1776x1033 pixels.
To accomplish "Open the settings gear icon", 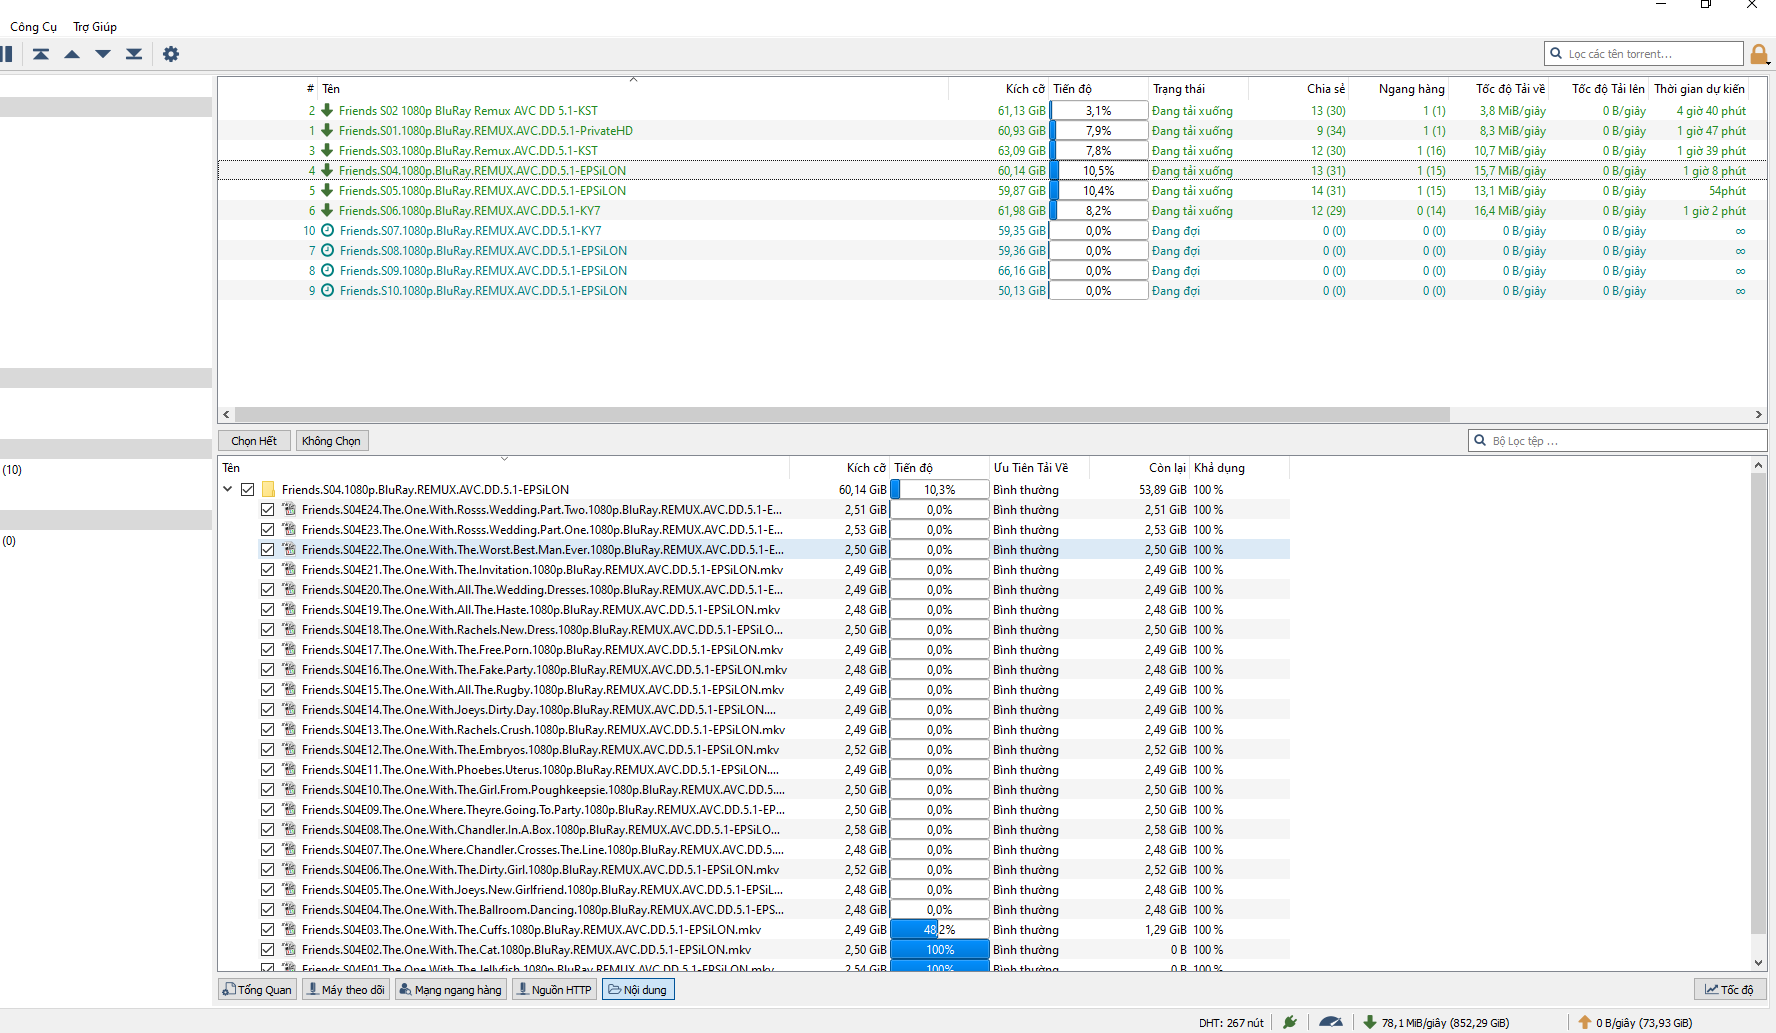I will (171, 54).
